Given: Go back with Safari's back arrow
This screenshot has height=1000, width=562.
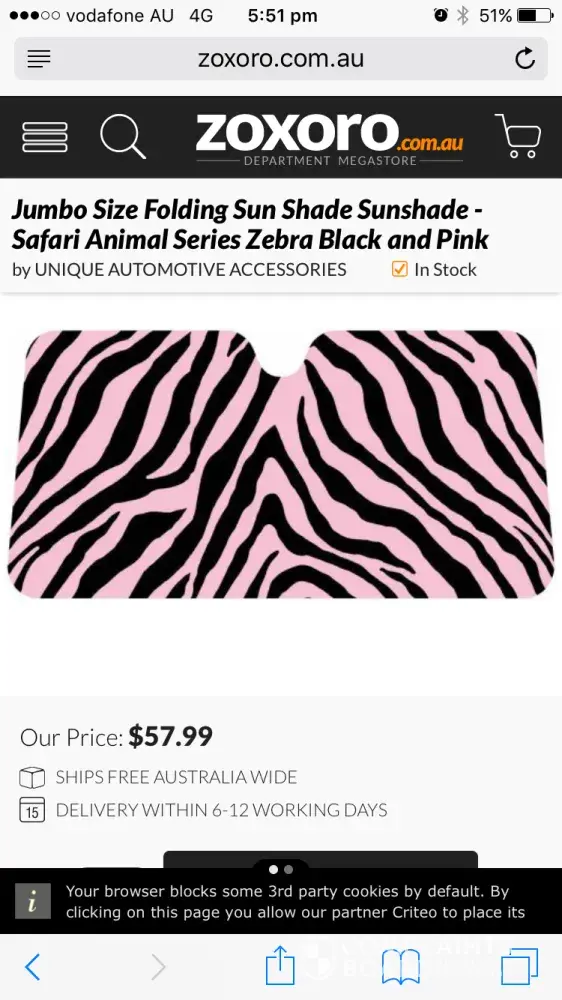Looking at the screenshot, I should click(33, 967).
